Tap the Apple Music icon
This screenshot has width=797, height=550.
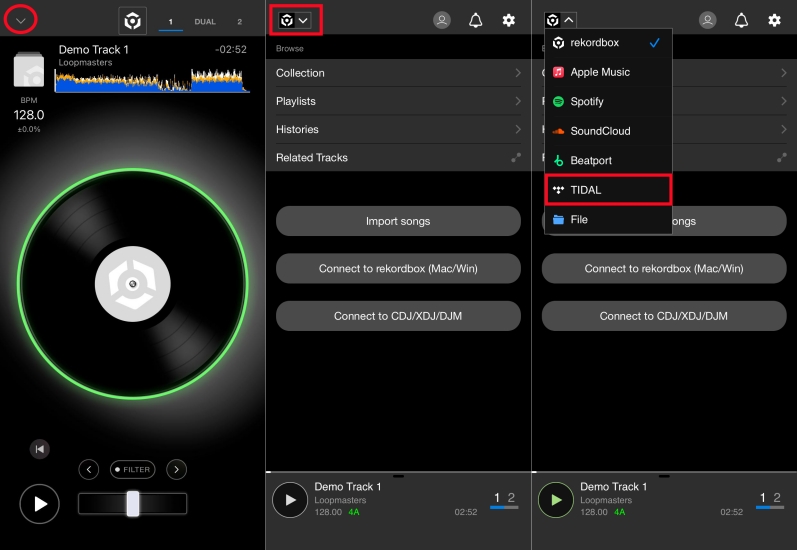(558, 72)
